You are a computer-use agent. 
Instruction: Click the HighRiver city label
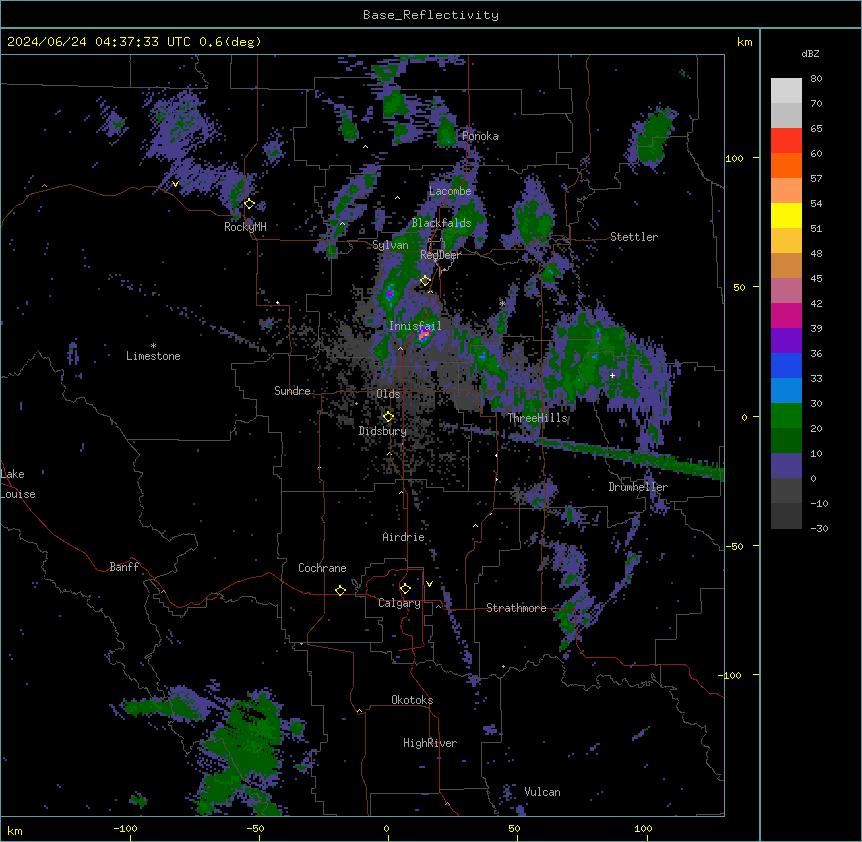click(430, 743)
